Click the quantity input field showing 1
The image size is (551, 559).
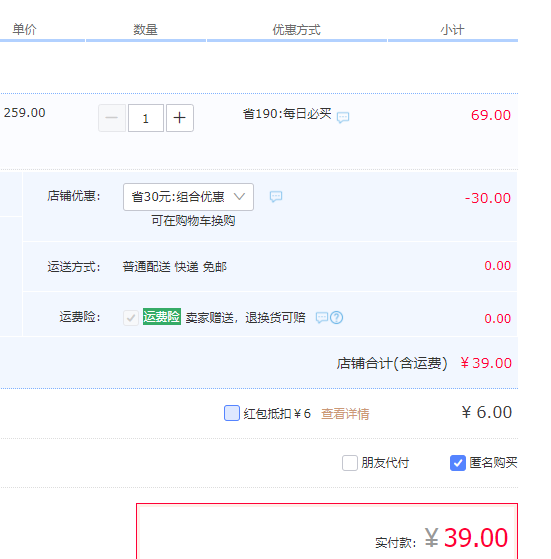tap(146, 118)
